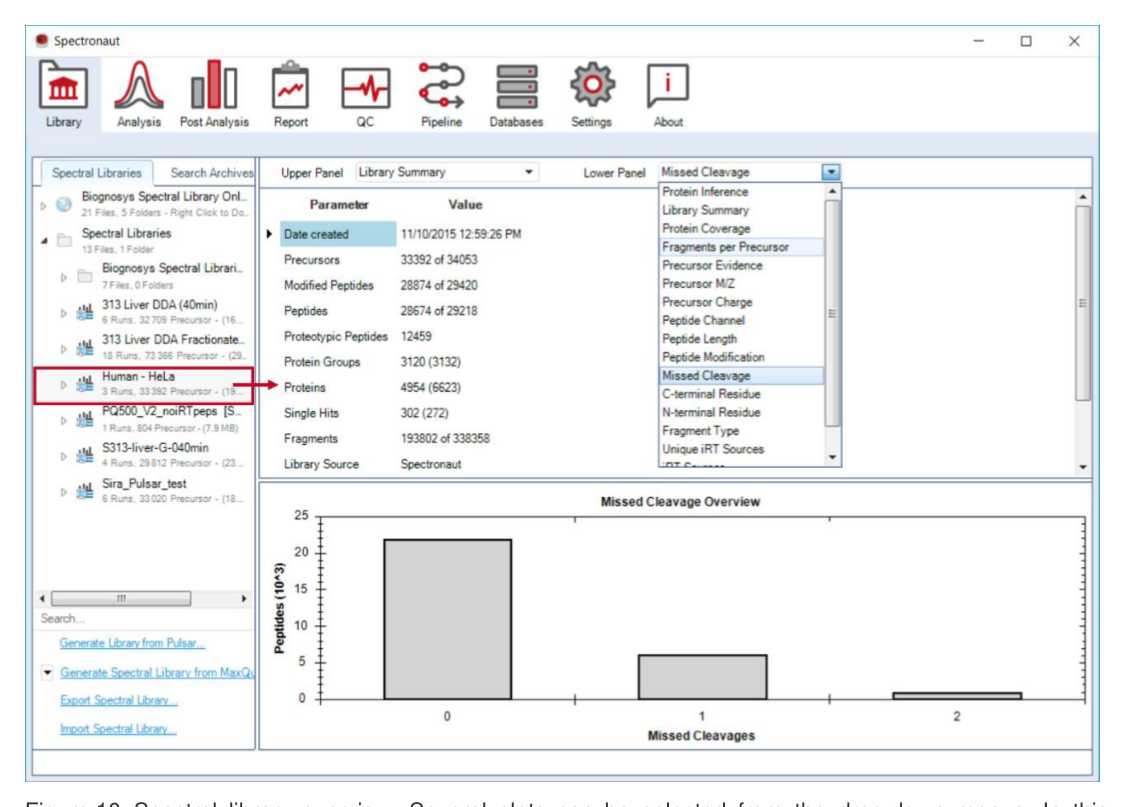Click the Search field under library tree
This screenshot has width=1124, height=807.
click(x=143, y=619)
